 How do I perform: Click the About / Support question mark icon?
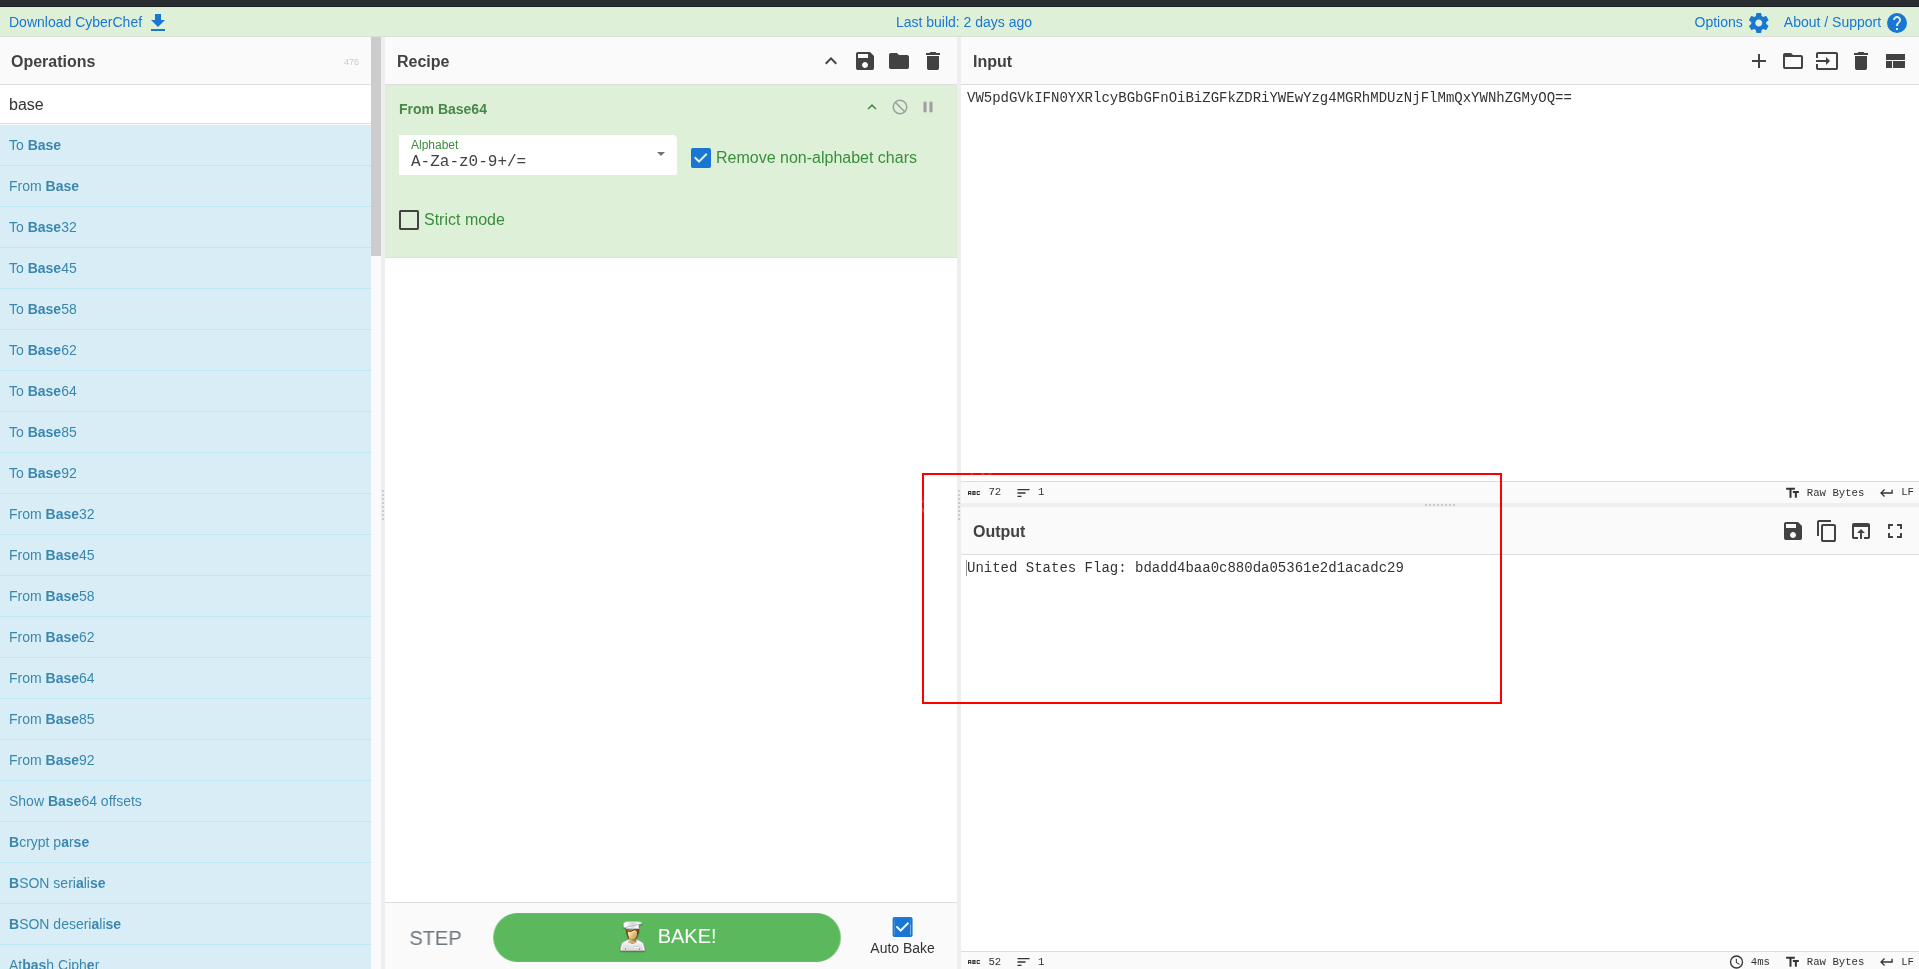(x=1897, y=23)
